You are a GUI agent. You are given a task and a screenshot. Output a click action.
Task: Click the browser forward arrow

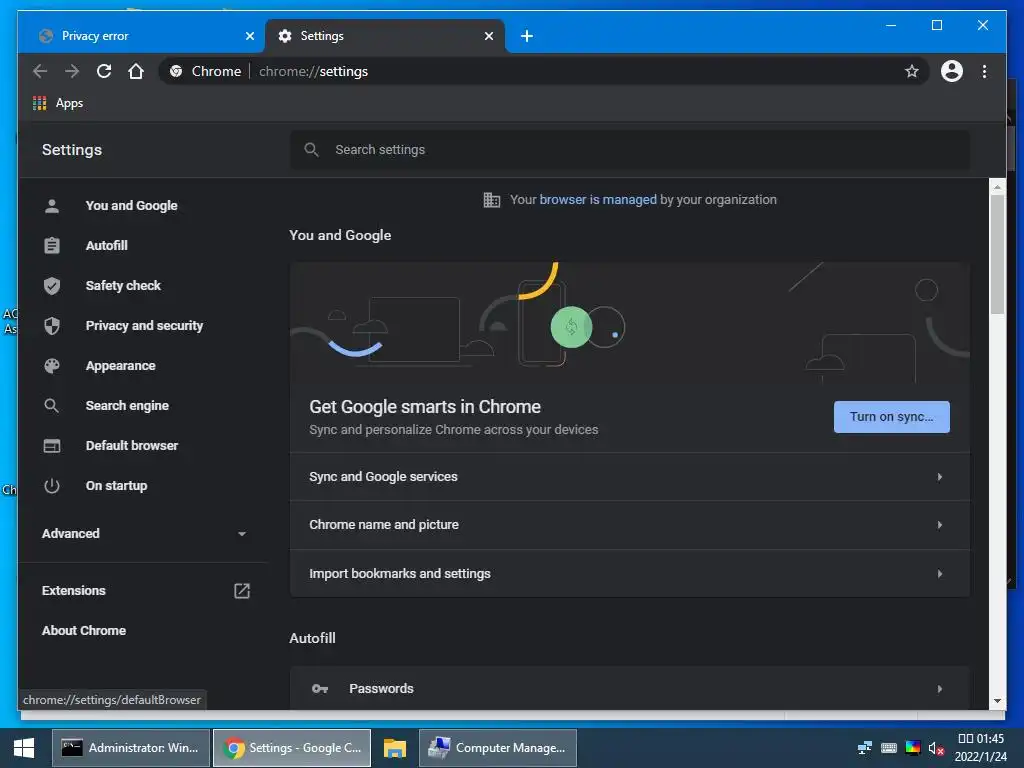coord(72,71)
